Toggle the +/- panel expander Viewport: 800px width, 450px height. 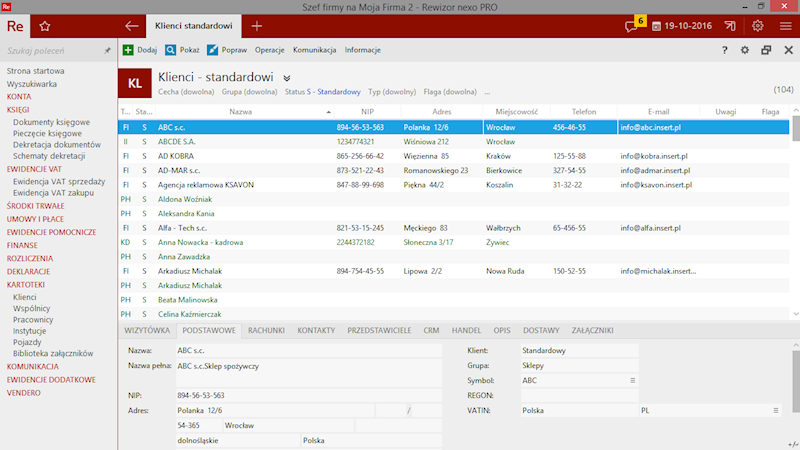(793, 444)
